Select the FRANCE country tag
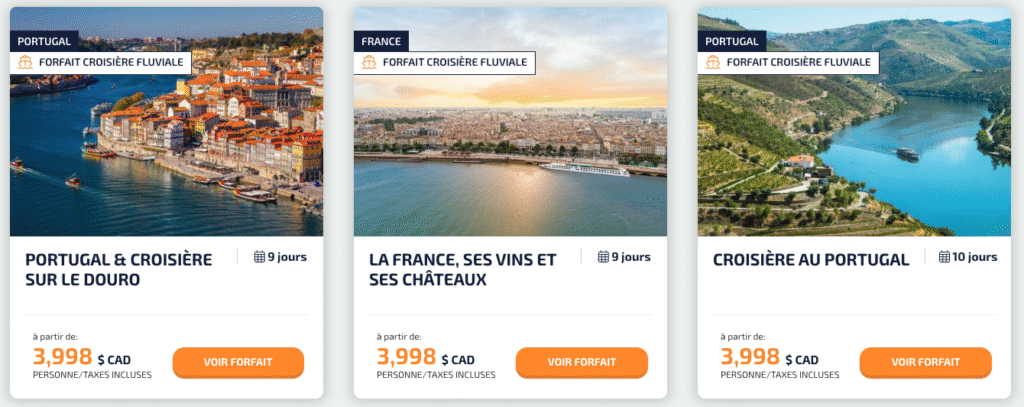Image resolution: width=1024 pixels, height=407 pixels. tap(378, 41)
